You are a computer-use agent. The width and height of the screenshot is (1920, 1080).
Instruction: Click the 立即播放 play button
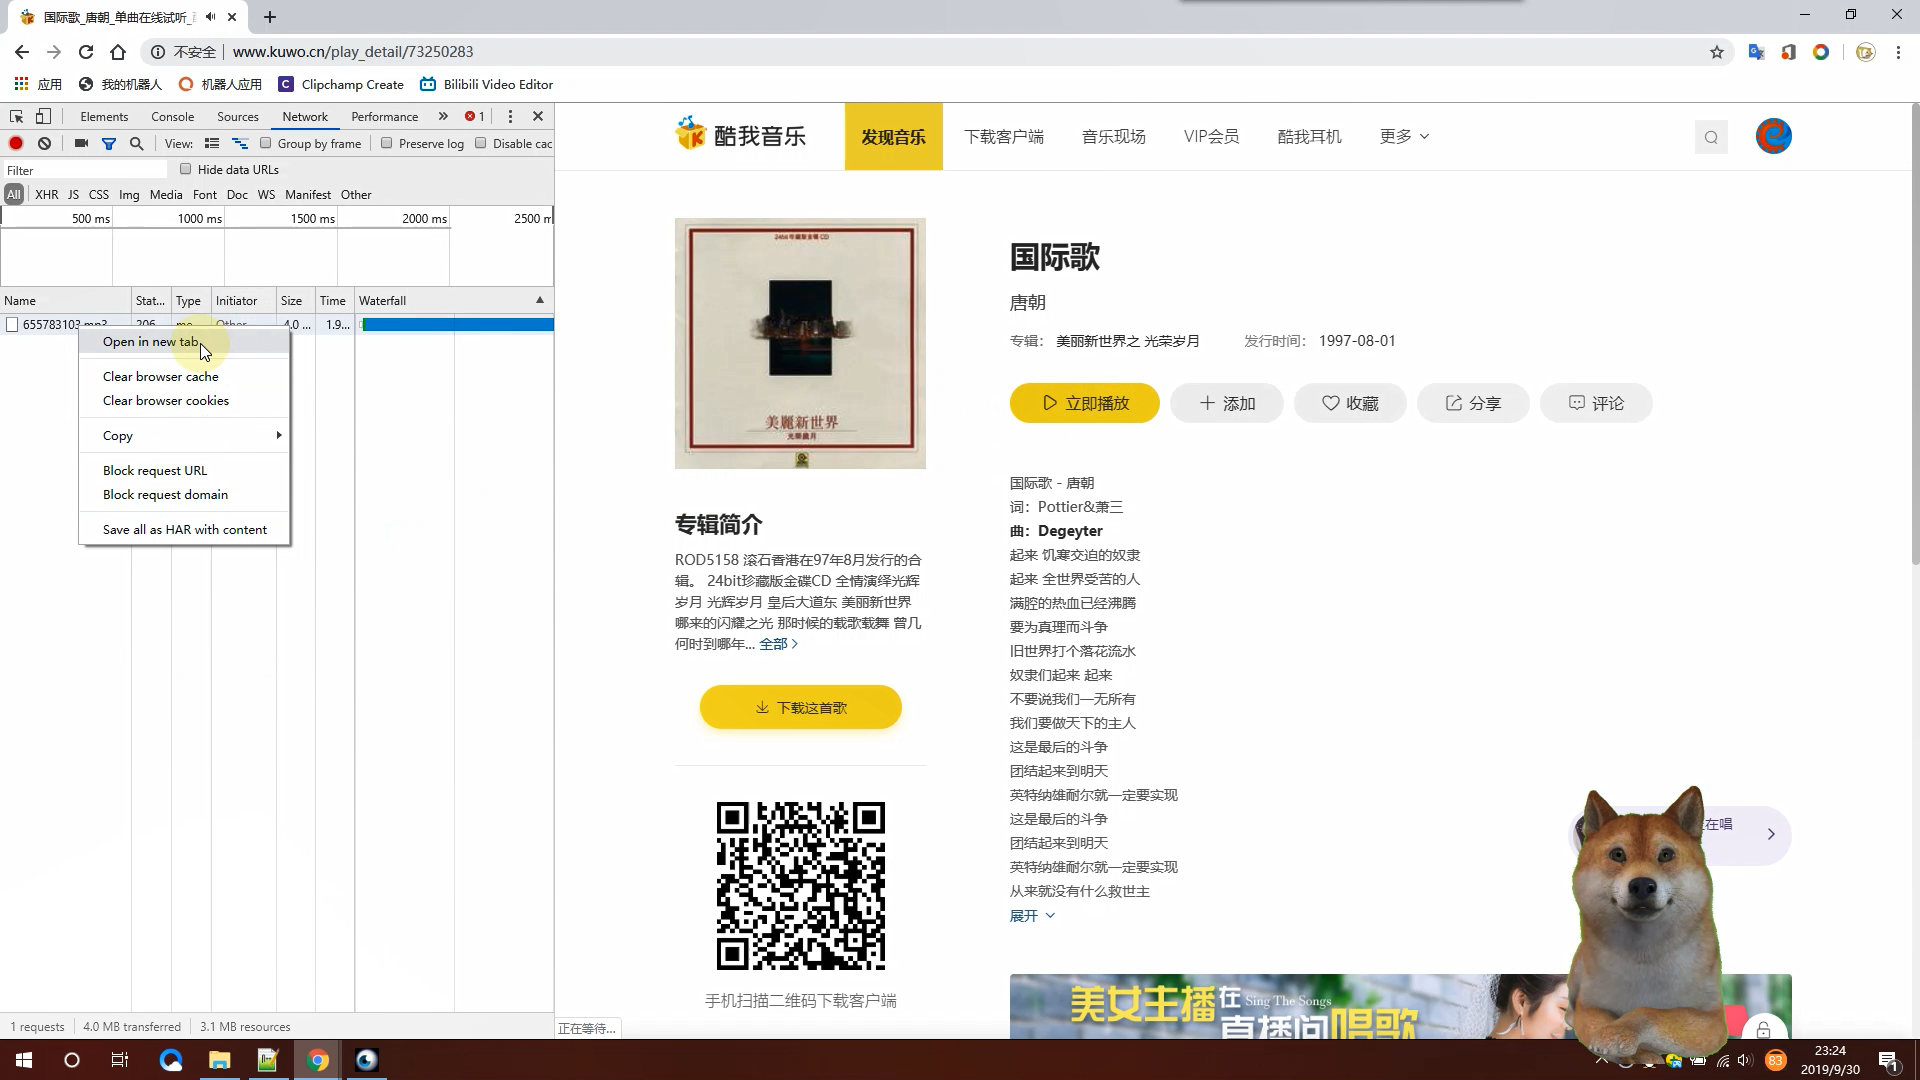click(x=1084, y=403)
